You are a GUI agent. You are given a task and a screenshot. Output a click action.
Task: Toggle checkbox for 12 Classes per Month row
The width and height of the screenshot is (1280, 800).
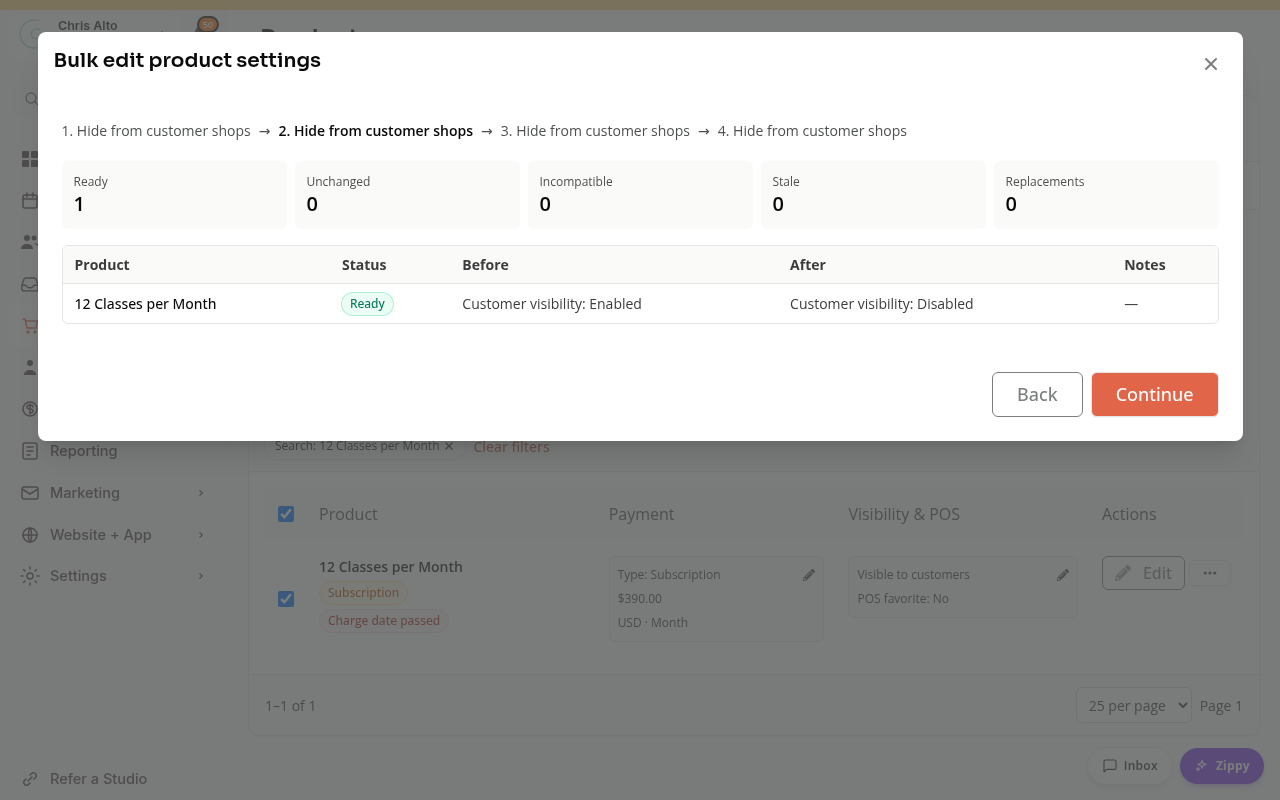286,599
